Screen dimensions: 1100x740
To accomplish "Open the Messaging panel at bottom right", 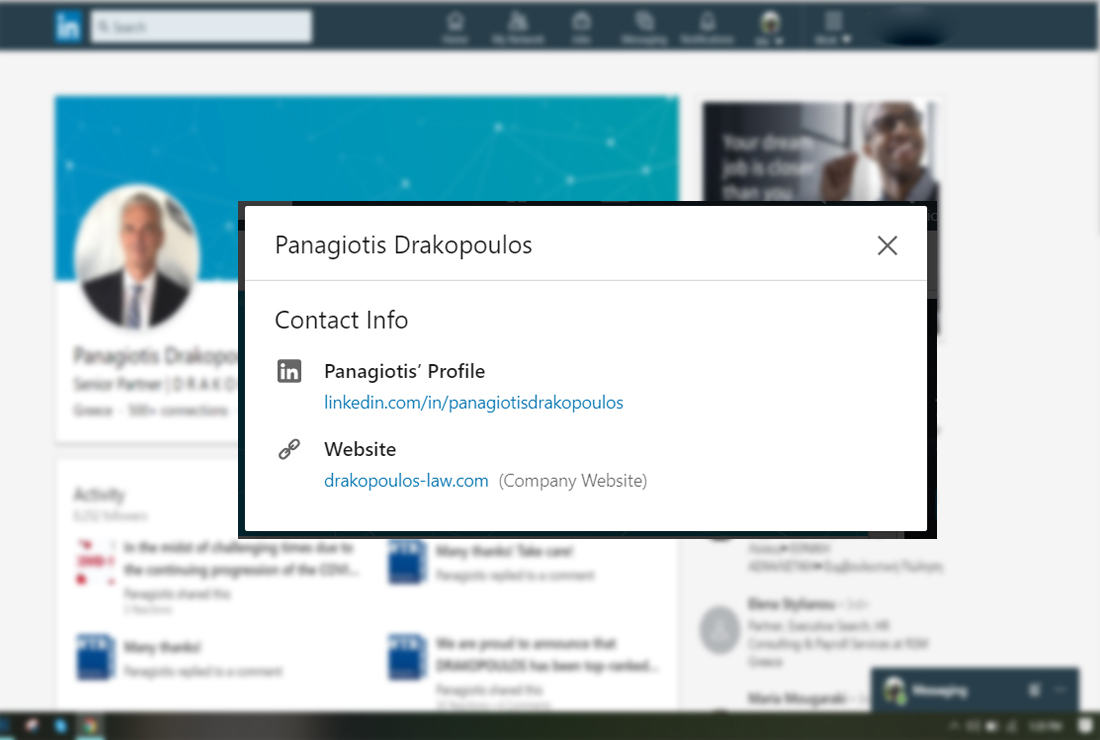I will tap(975, 690).
